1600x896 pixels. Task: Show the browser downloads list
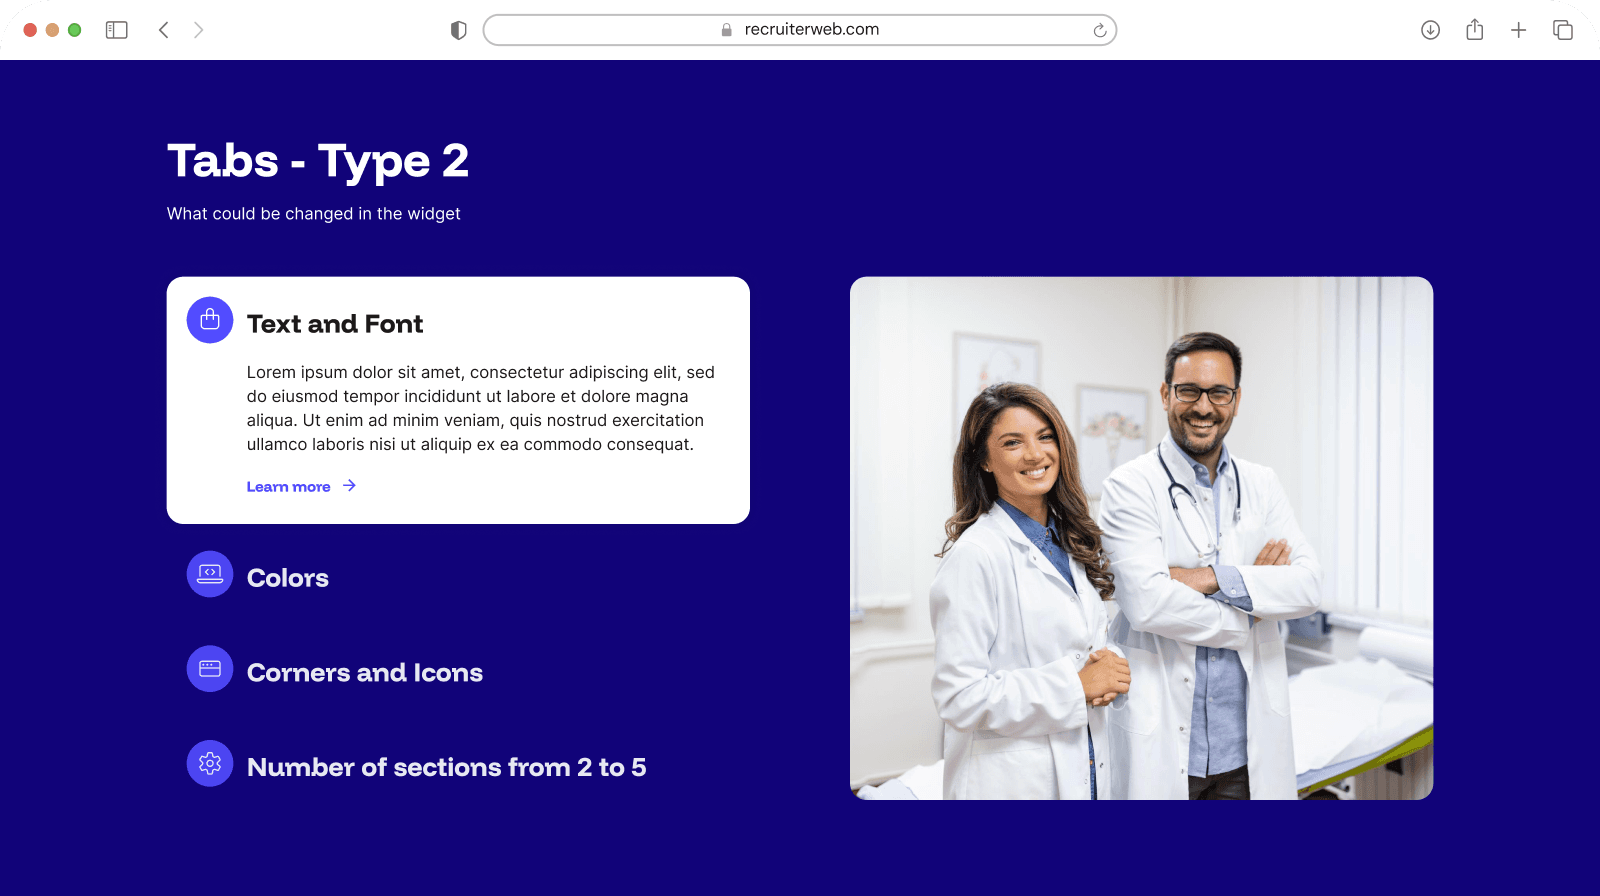1430,30
